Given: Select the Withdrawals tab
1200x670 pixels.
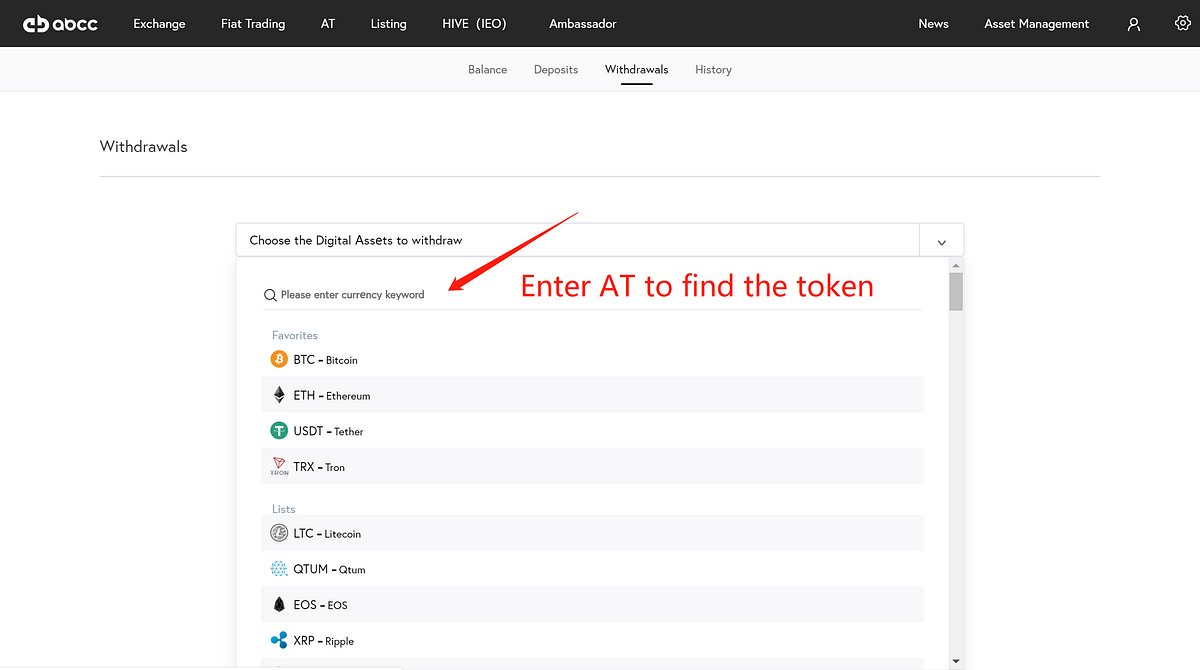Looking at the screenshot, I should coord(636,70).
